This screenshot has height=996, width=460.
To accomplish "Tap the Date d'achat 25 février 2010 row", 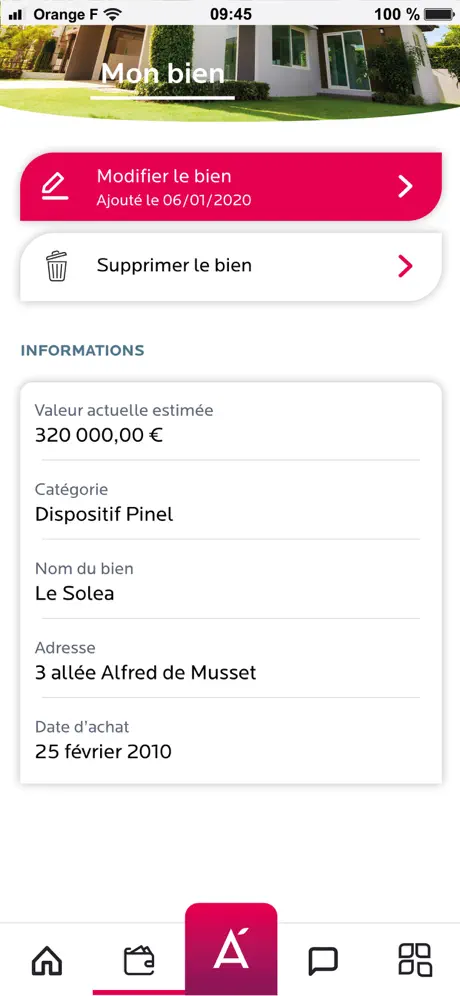I will (231, 740).
